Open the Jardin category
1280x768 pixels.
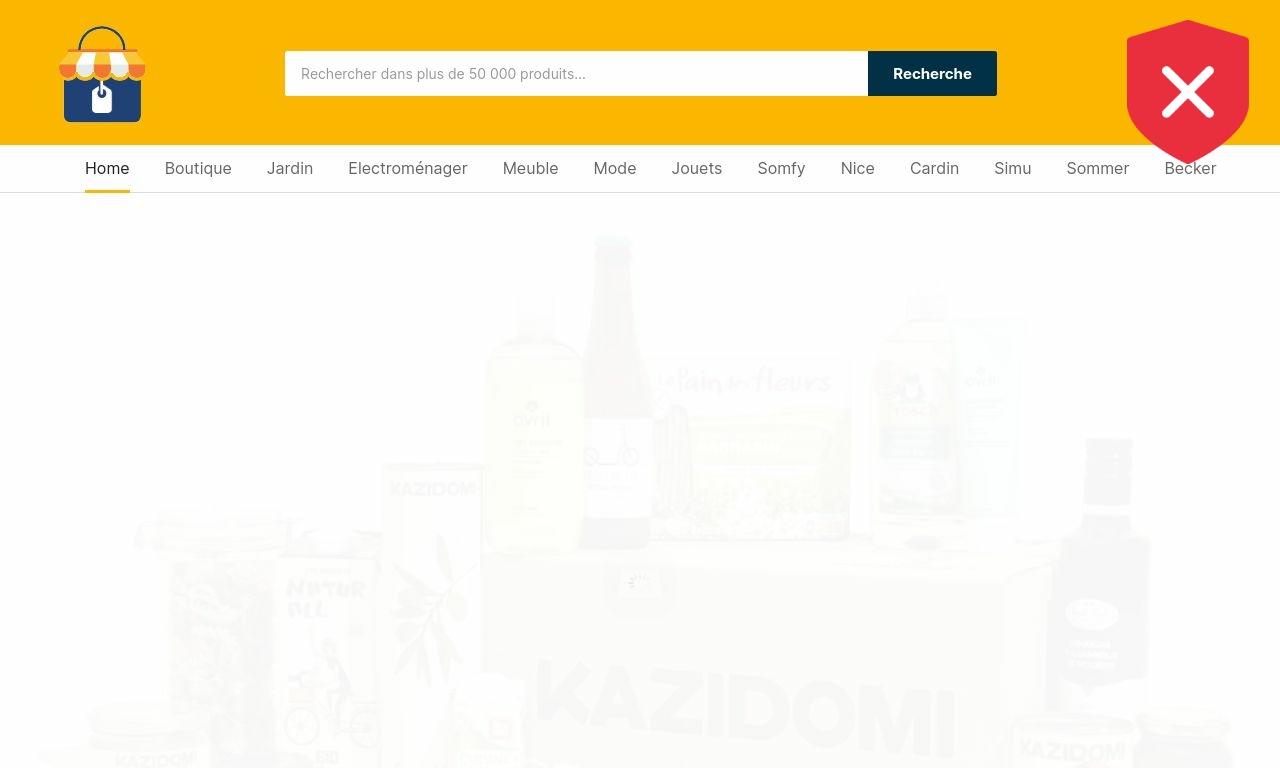(x=290, y=169)
